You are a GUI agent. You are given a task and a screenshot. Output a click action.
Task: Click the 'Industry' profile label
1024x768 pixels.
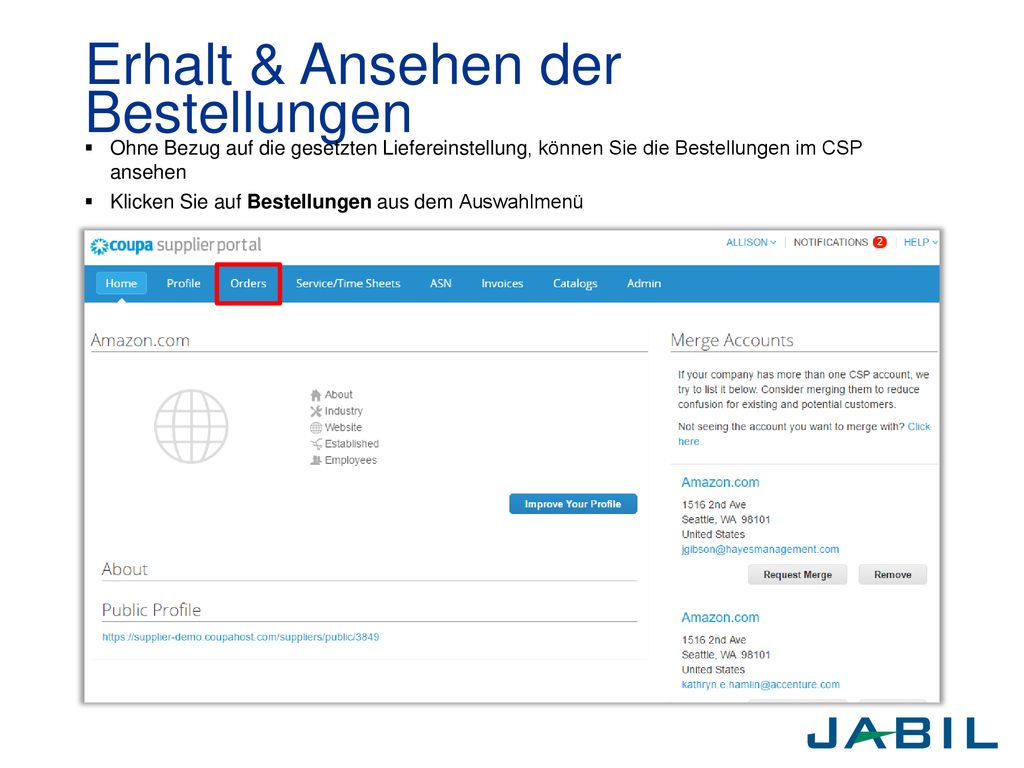(344, 411)
